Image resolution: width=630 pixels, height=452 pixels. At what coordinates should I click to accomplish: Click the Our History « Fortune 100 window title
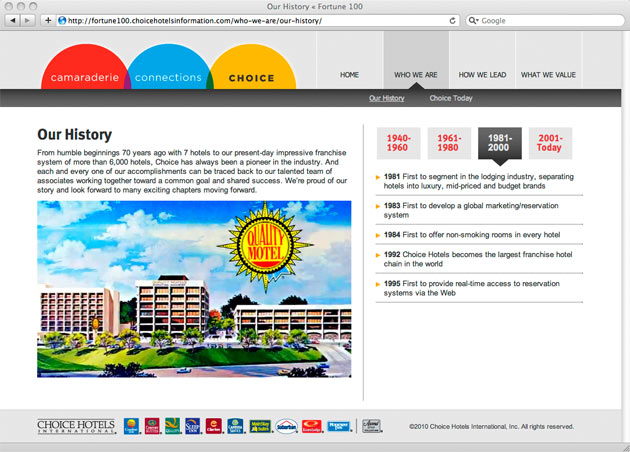[x=315, y=6]
